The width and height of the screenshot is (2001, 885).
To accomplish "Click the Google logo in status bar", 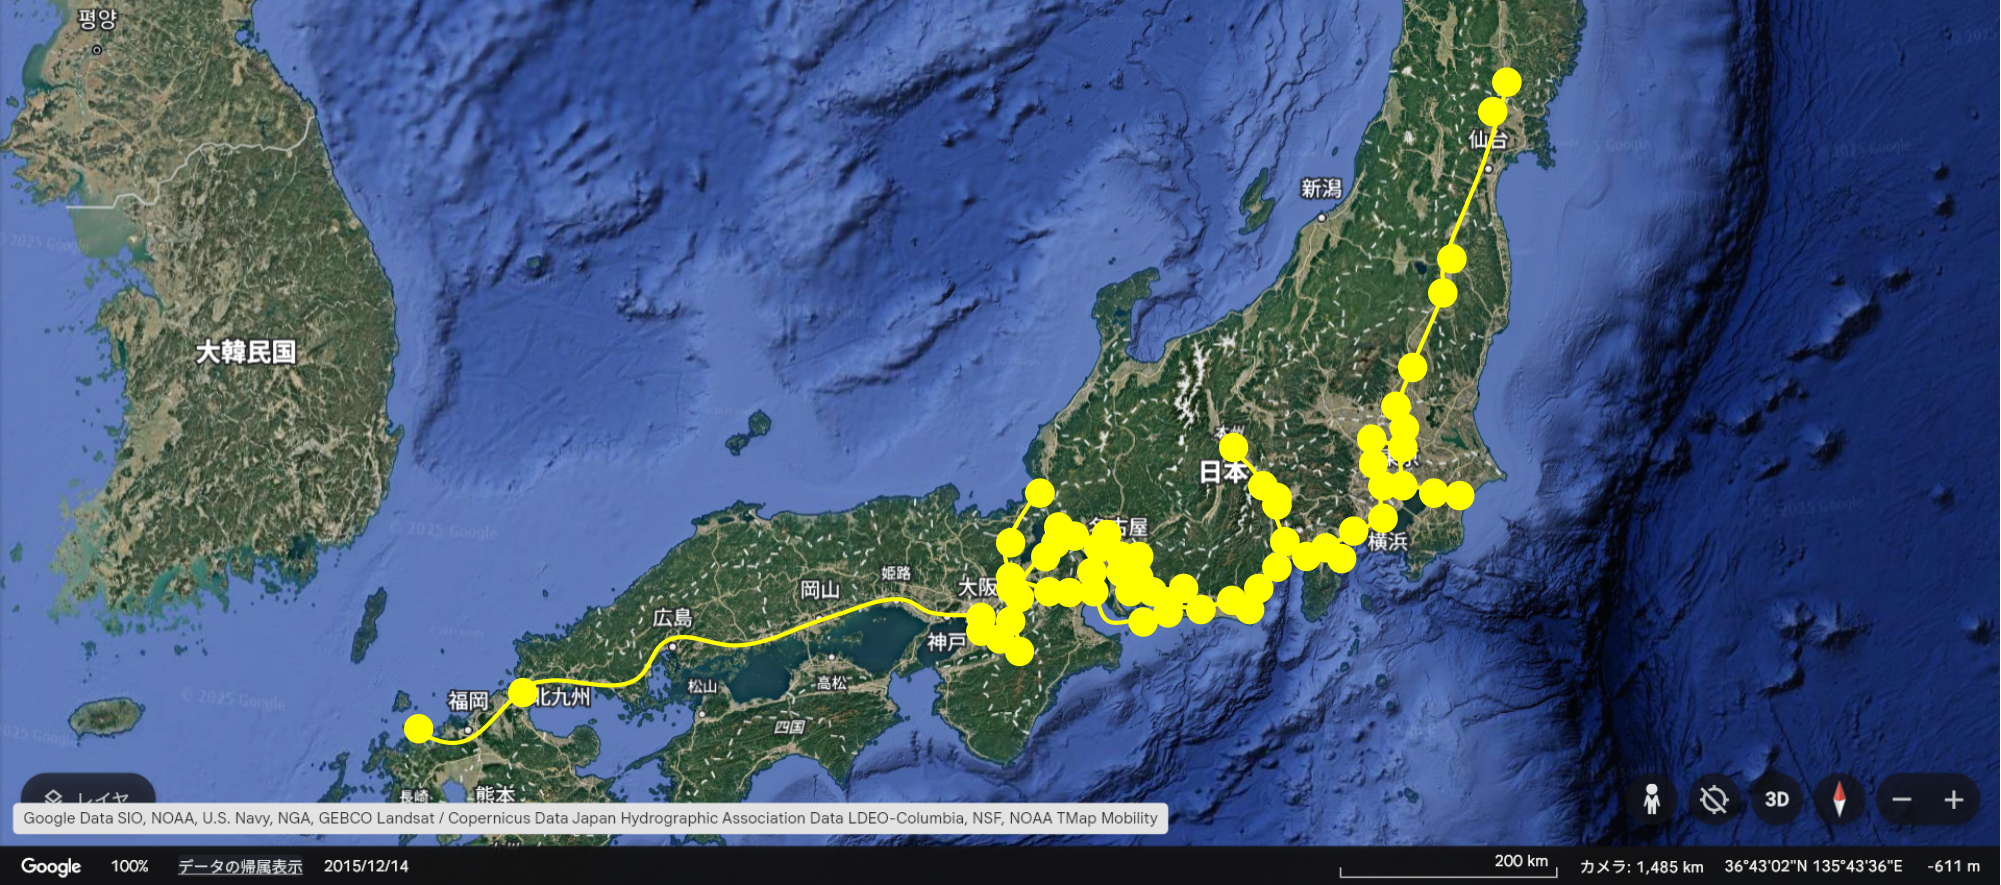I will coord(51,866).
